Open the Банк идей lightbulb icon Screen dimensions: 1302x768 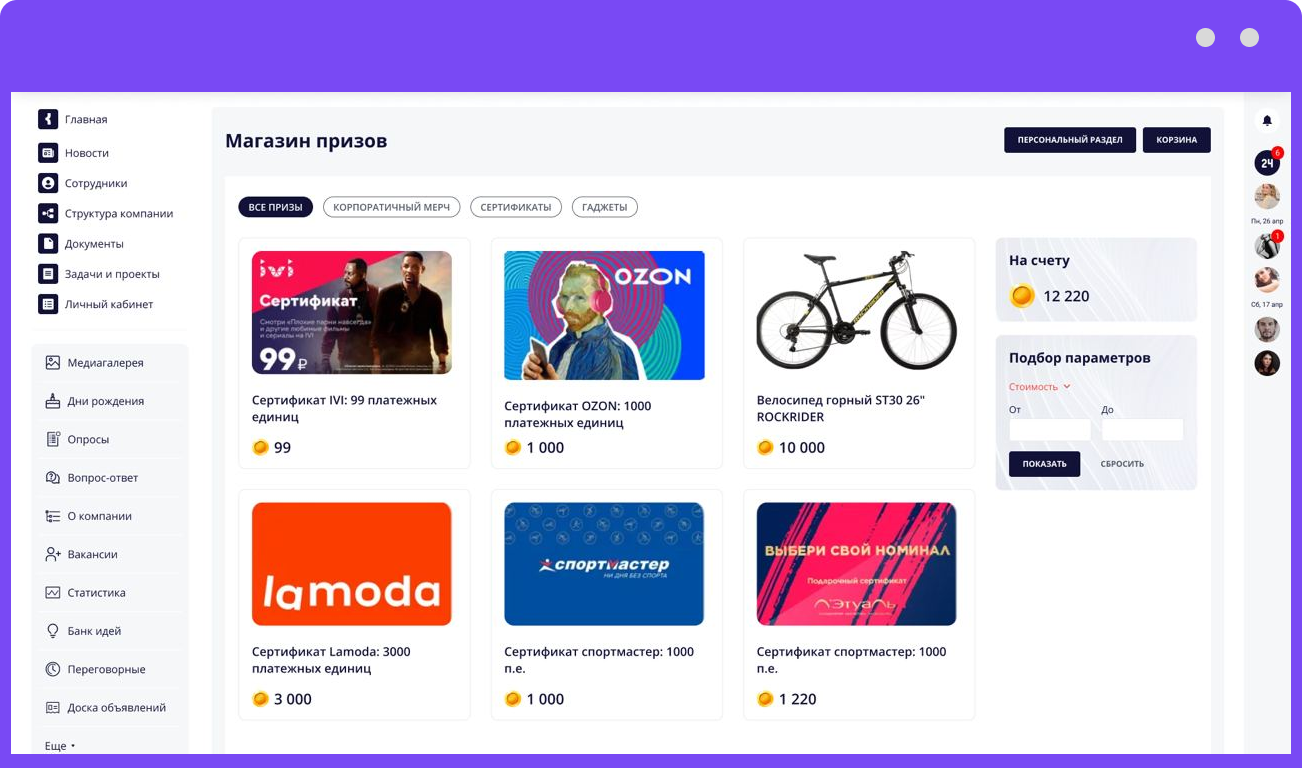pyautogui.click(x=53, y=631)
